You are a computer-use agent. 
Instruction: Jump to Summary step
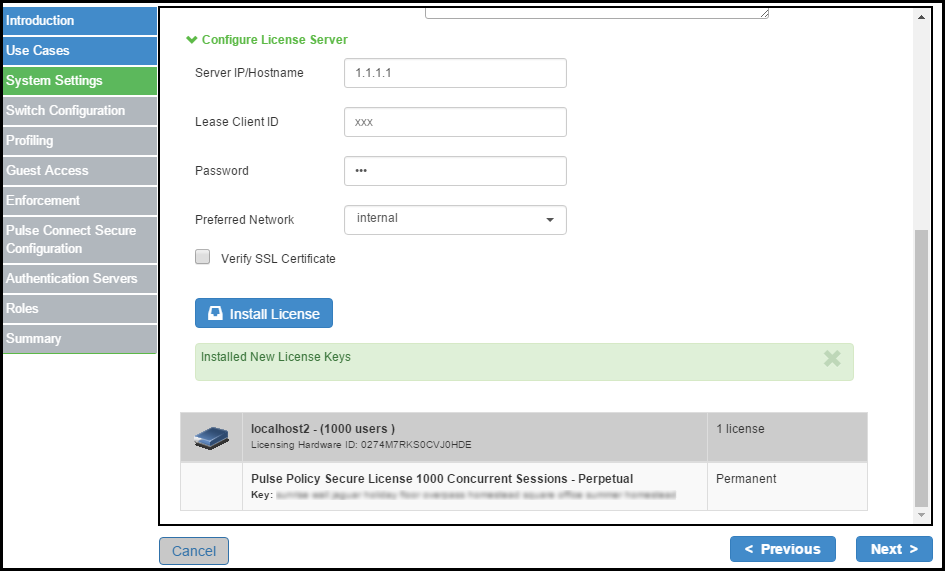tap(80, 339)
